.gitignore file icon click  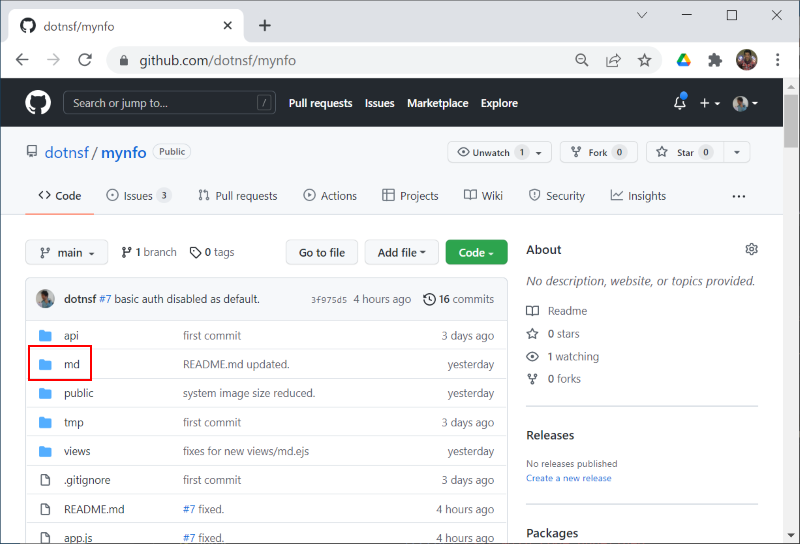[45, 480]
